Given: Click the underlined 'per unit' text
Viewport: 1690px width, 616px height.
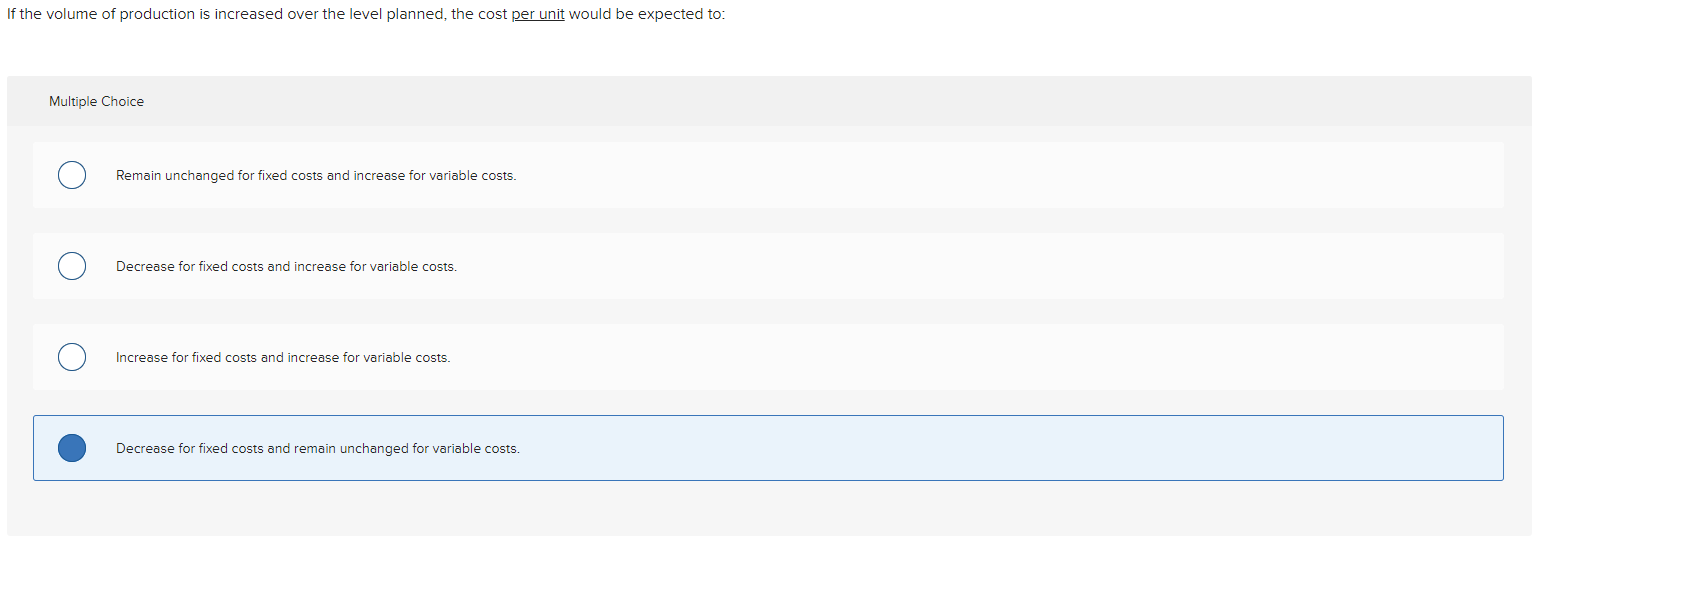Looking at the screenshot, I should coord(537,14).
